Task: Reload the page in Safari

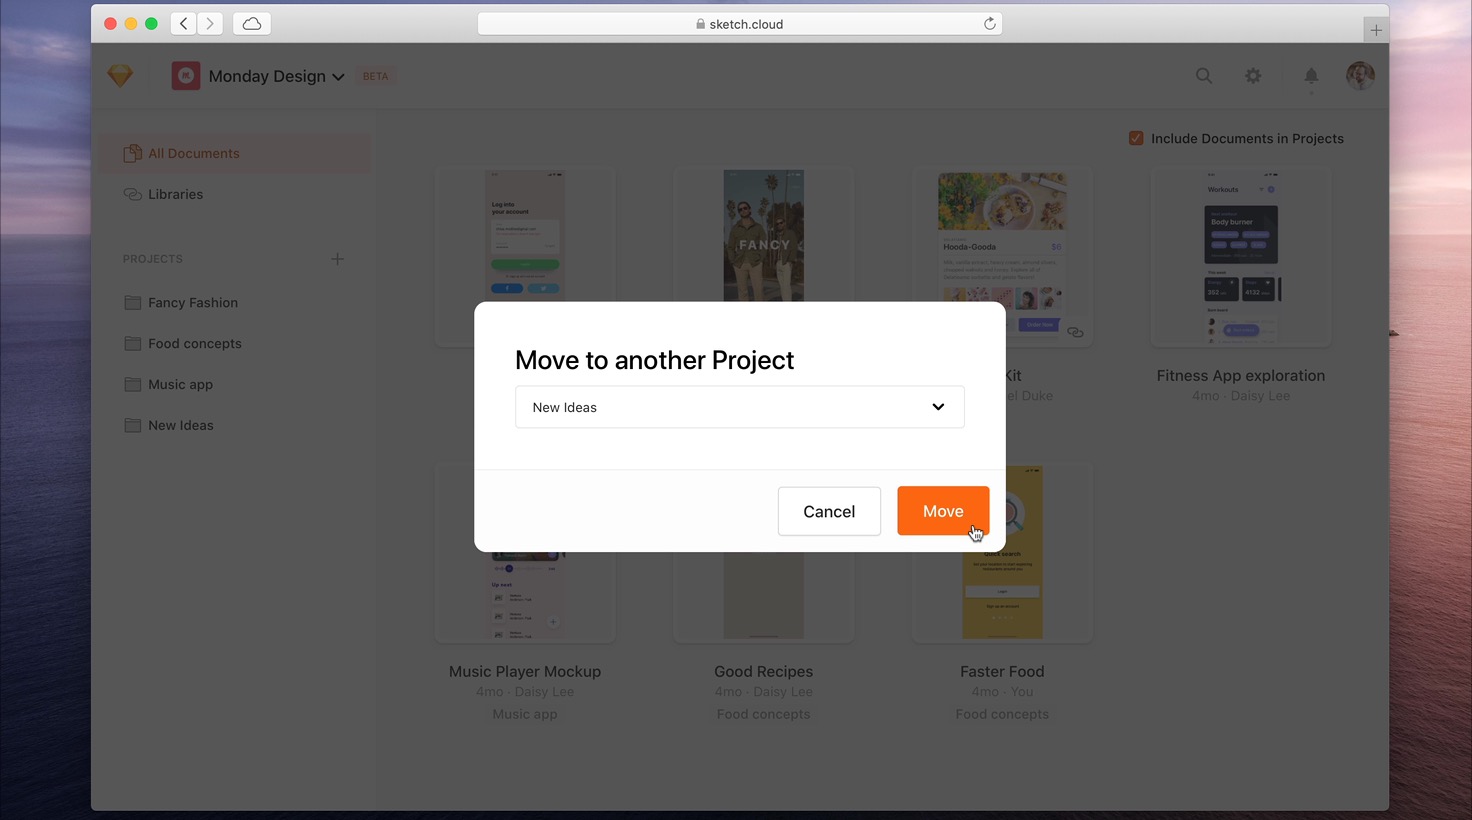Action: click(989, 24)
